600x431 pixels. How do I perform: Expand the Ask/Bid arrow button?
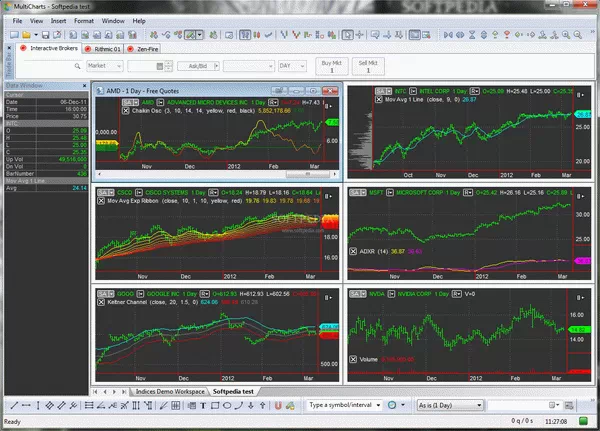tap(216, 66)
